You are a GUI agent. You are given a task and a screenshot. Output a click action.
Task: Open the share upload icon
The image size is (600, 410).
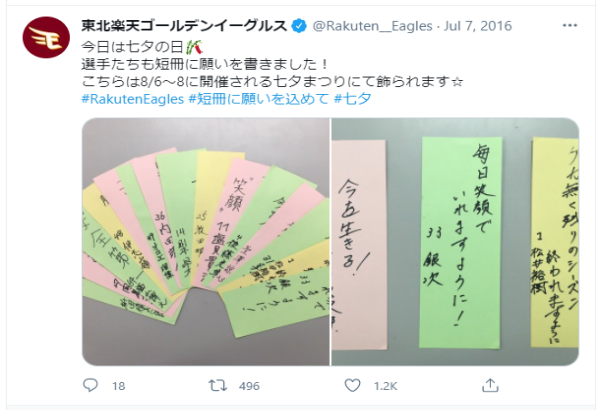pyautogui.click(x=490, y=385)
